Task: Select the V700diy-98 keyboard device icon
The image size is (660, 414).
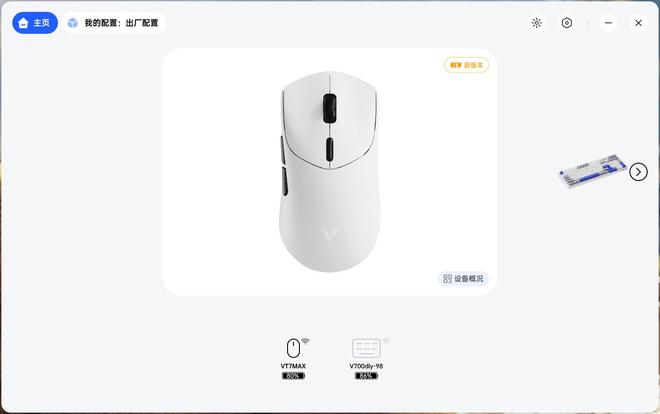Action: (366, 348)
